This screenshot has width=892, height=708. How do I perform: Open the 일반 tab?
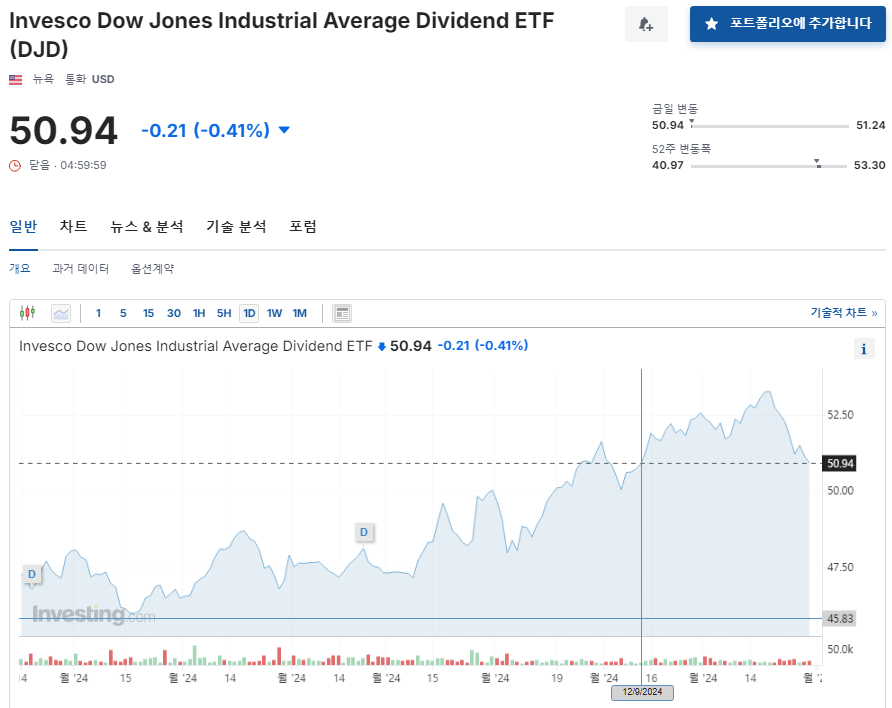pyautogui.click(x=23, y=227)
